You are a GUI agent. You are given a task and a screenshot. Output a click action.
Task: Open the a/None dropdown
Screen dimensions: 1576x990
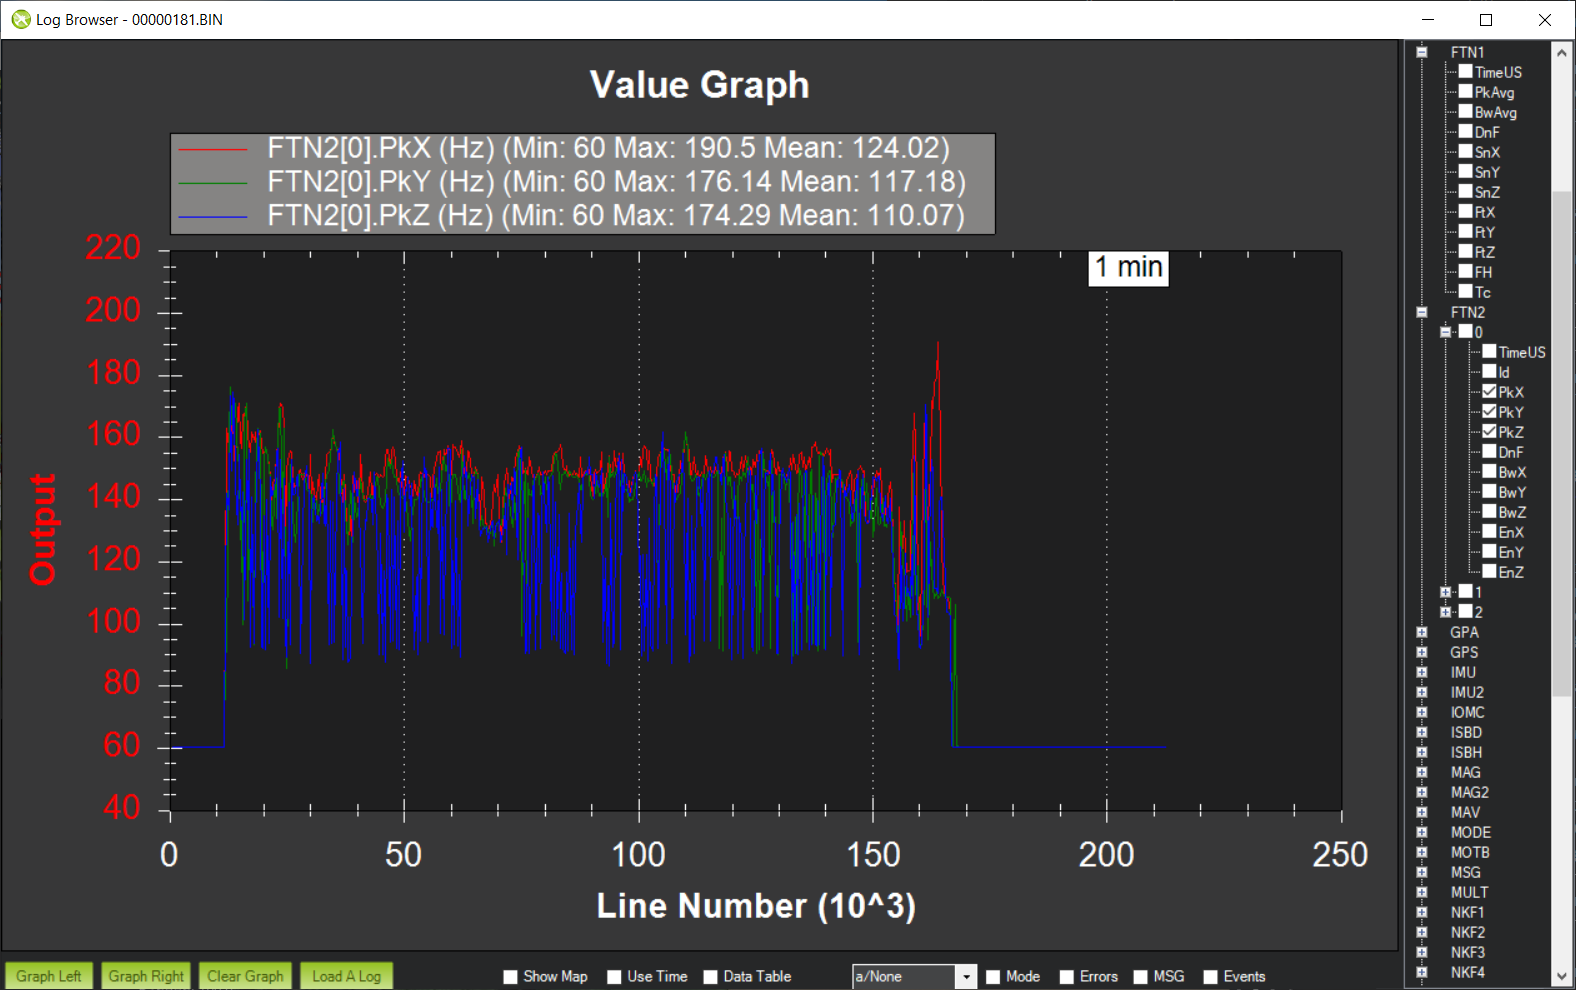click(x=966, y=977)
